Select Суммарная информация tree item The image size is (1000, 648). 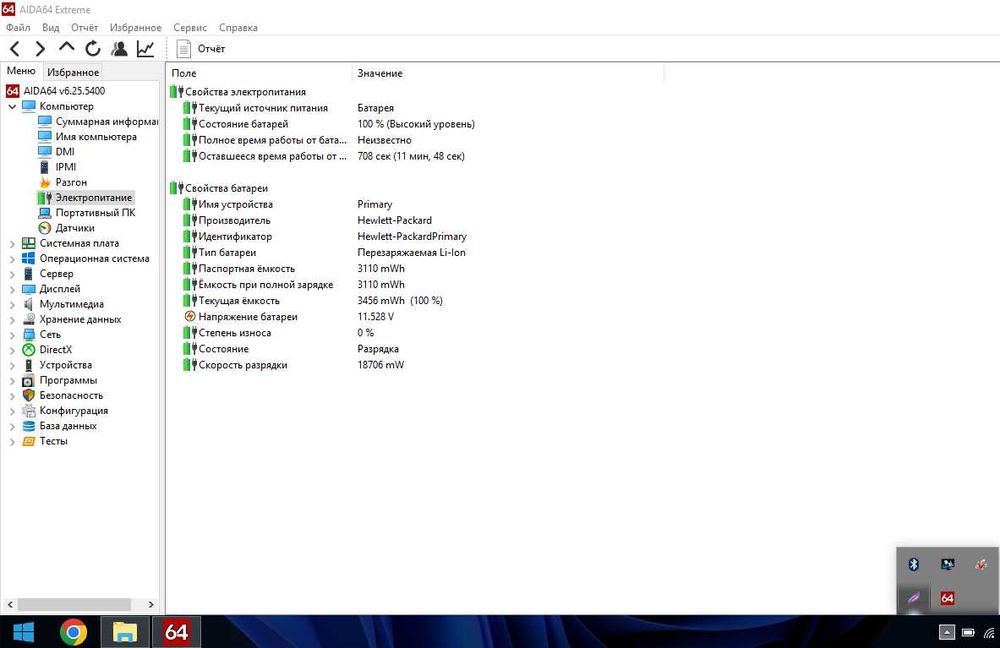tap(98, 121)
